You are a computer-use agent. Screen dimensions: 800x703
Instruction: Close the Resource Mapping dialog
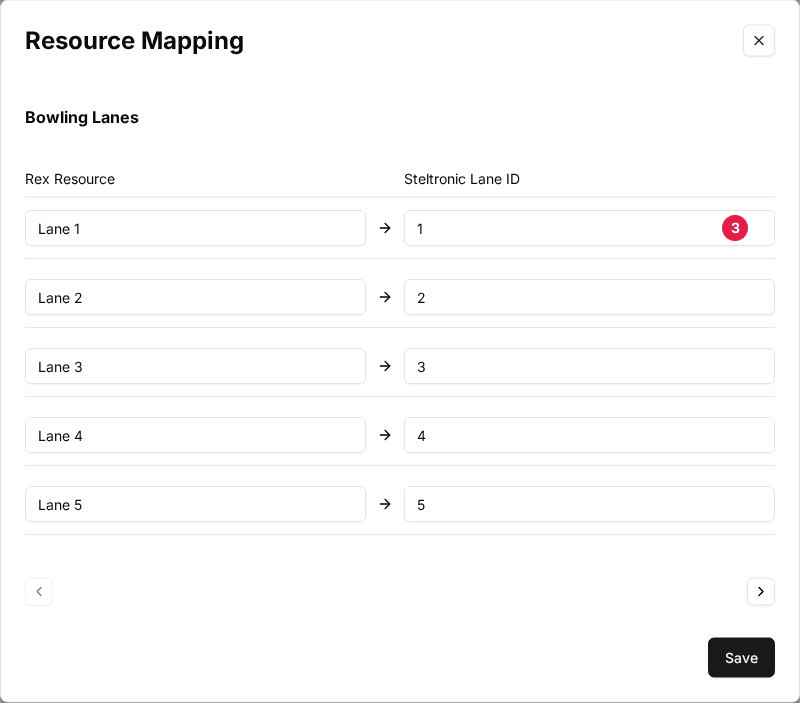pyautogui.click(x=759, y=41)
